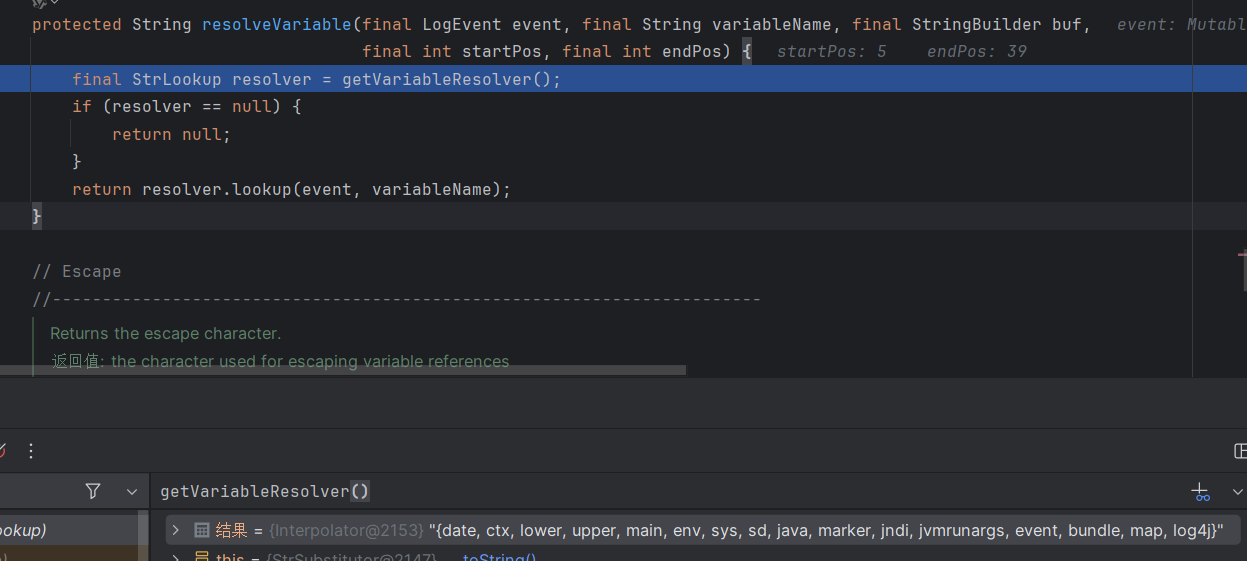Open the expression history dropdown arrow at far right
Screen dimensions: 1247x561
pyautogui.click(x=1237, y=491)
